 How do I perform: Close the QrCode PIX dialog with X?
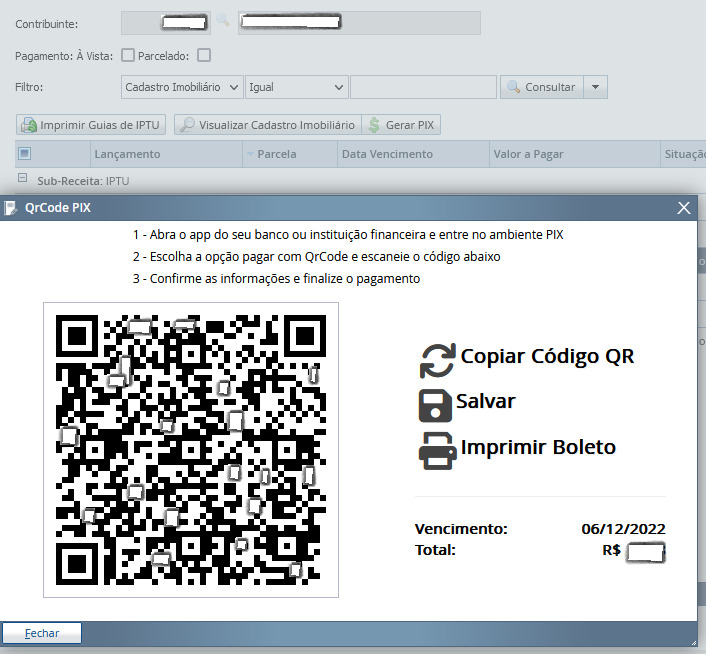684,208
